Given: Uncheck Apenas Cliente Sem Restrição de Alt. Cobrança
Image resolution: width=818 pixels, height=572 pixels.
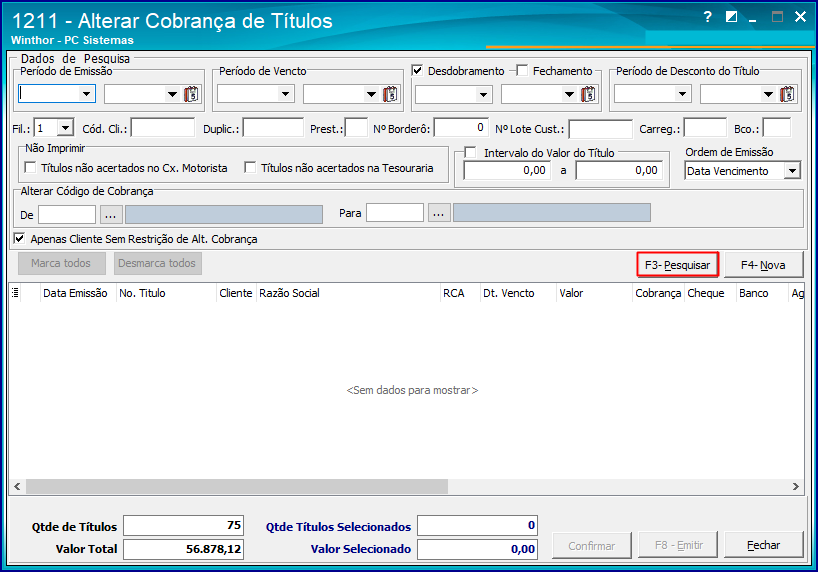Looking at the screenshot, I should tap(19, 239).
